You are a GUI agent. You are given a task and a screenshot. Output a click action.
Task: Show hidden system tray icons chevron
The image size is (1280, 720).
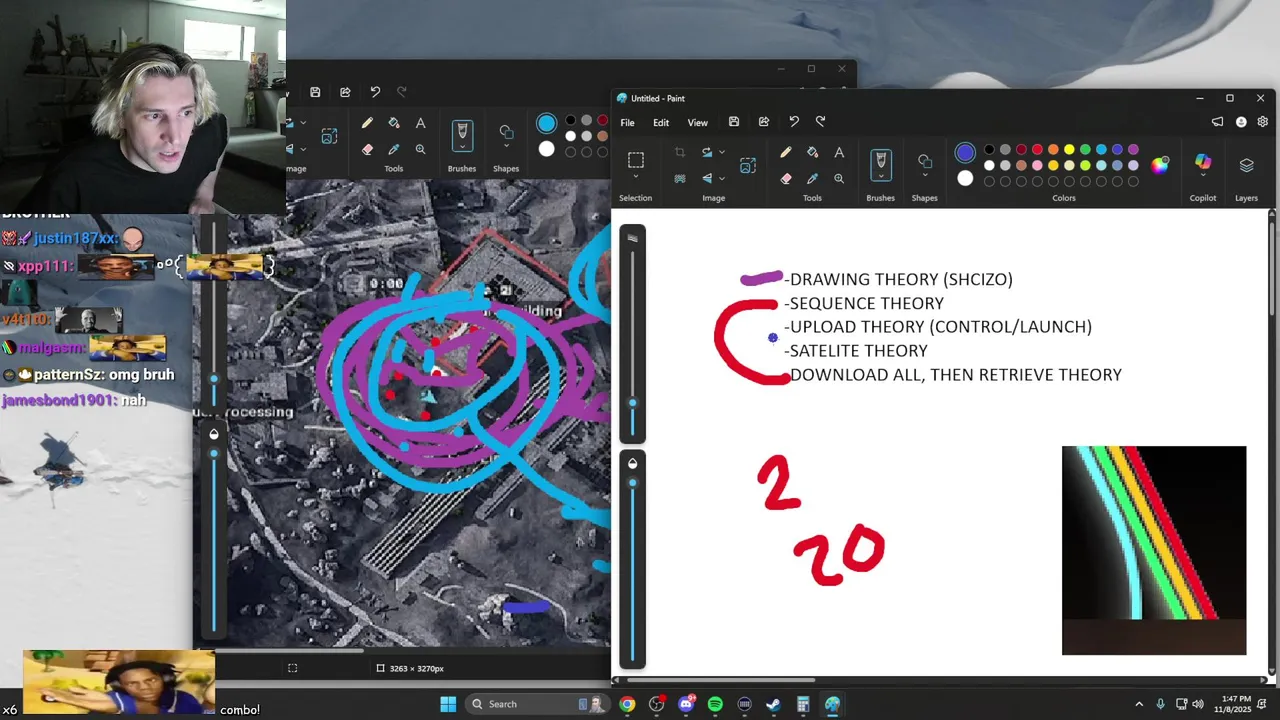pos(1139,704)
